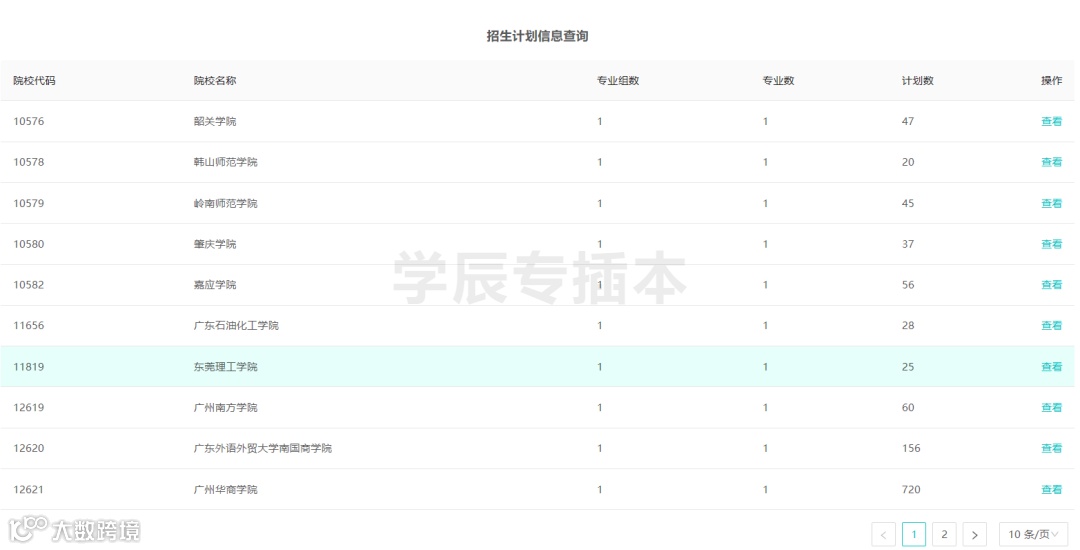Screen dimensions: 1080x550
Task: Open the 10 条/页 page size dropdown
Action: coord(1033,534)
